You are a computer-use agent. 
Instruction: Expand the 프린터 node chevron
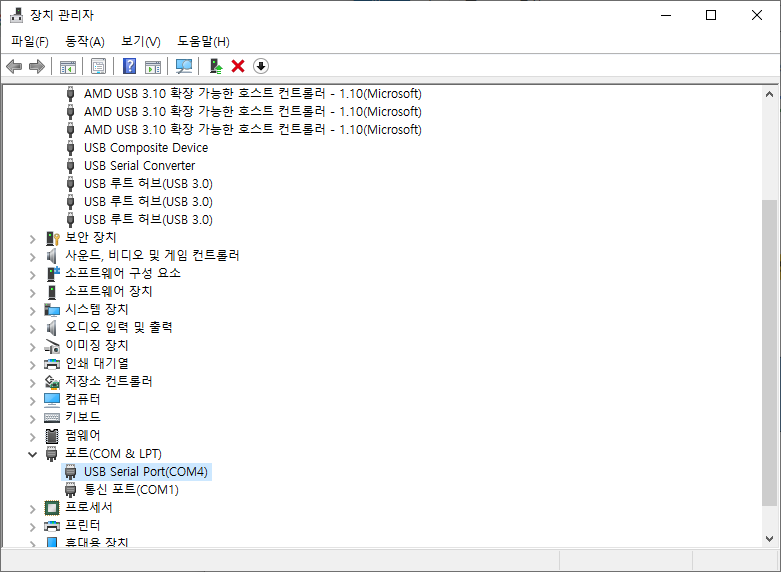pos(33,527)
